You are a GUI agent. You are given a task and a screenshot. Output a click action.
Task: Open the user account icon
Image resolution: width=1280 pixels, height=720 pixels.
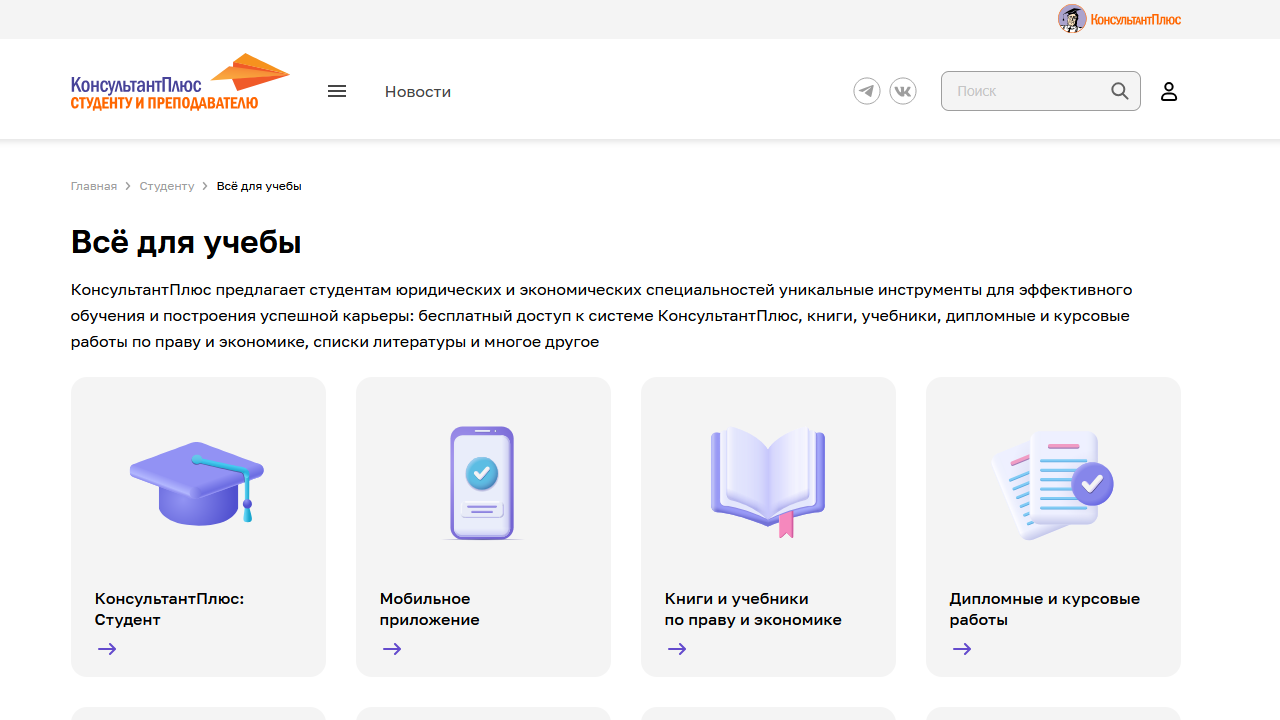[1168, 91]
